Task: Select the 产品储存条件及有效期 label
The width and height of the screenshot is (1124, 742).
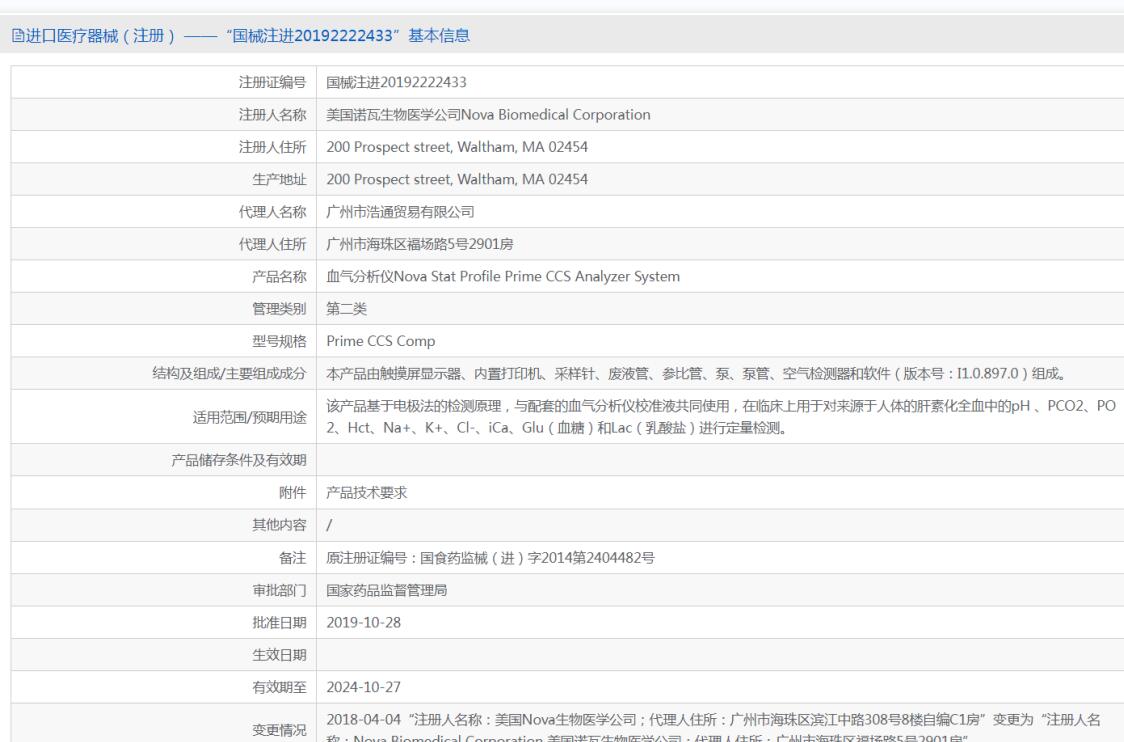Action: tap(239, 460)
